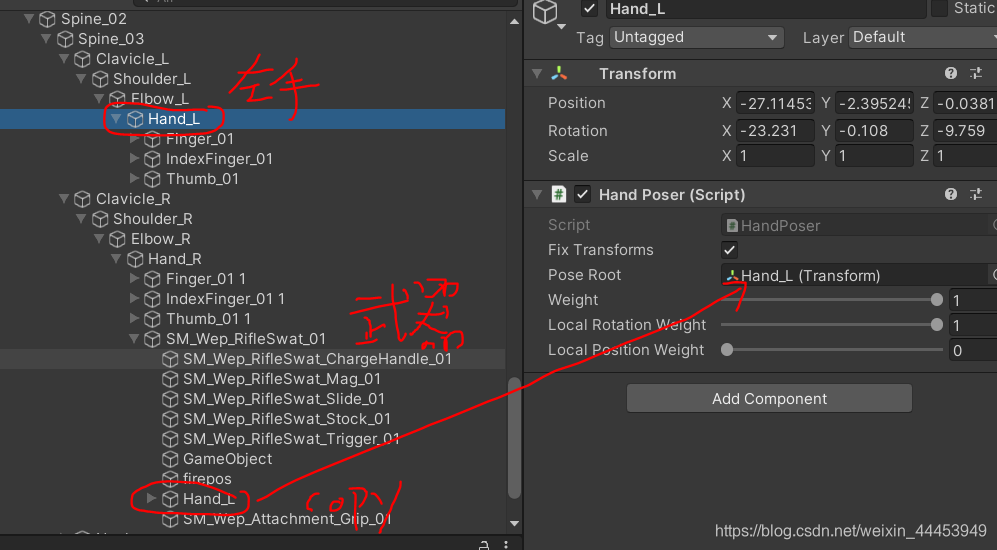Select Finger_01 under Hand_L
This screenshot has height=550, width=997.
[200, 139]
